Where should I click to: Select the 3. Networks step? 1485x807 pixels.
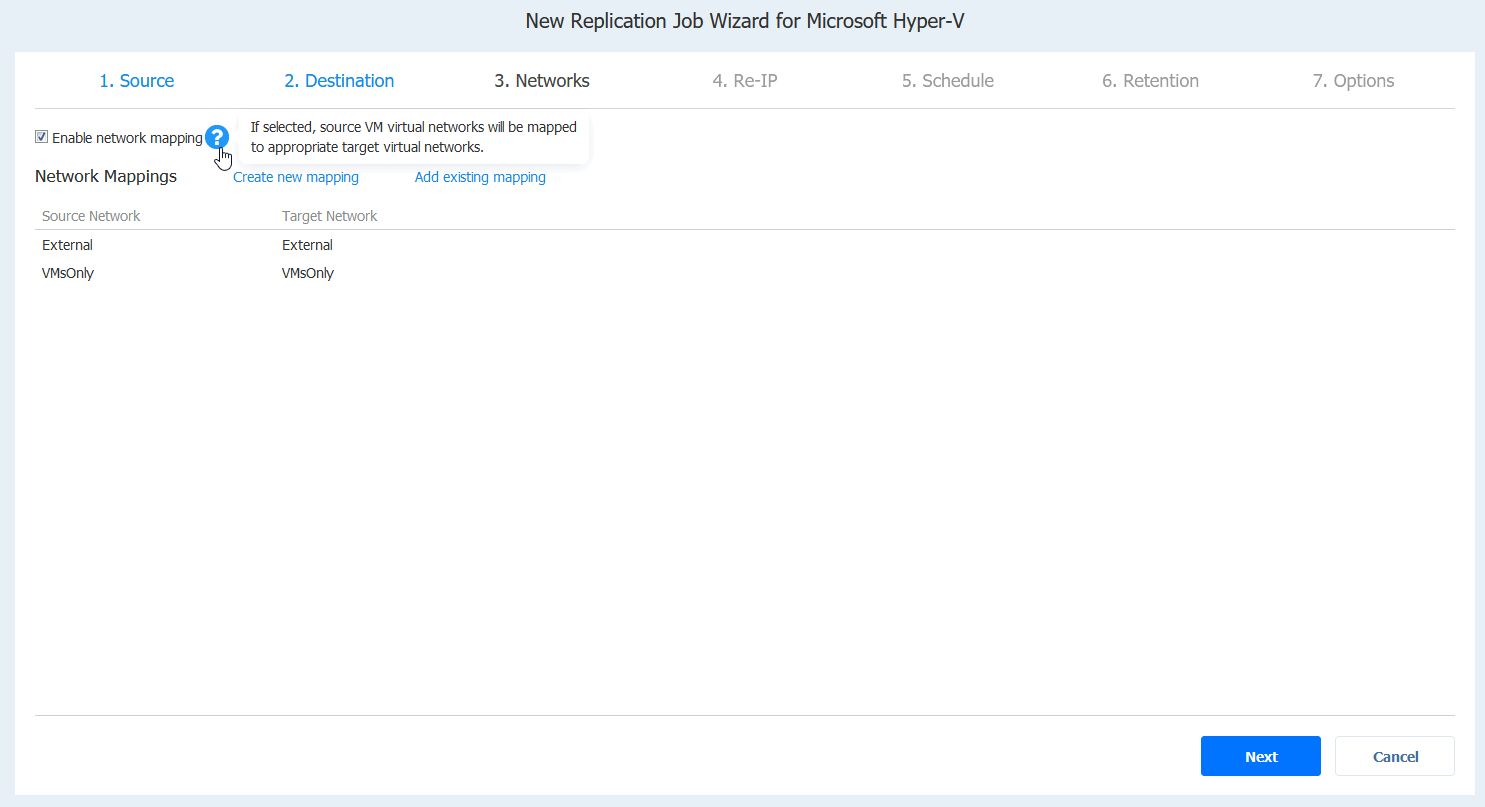coord(542,81)
